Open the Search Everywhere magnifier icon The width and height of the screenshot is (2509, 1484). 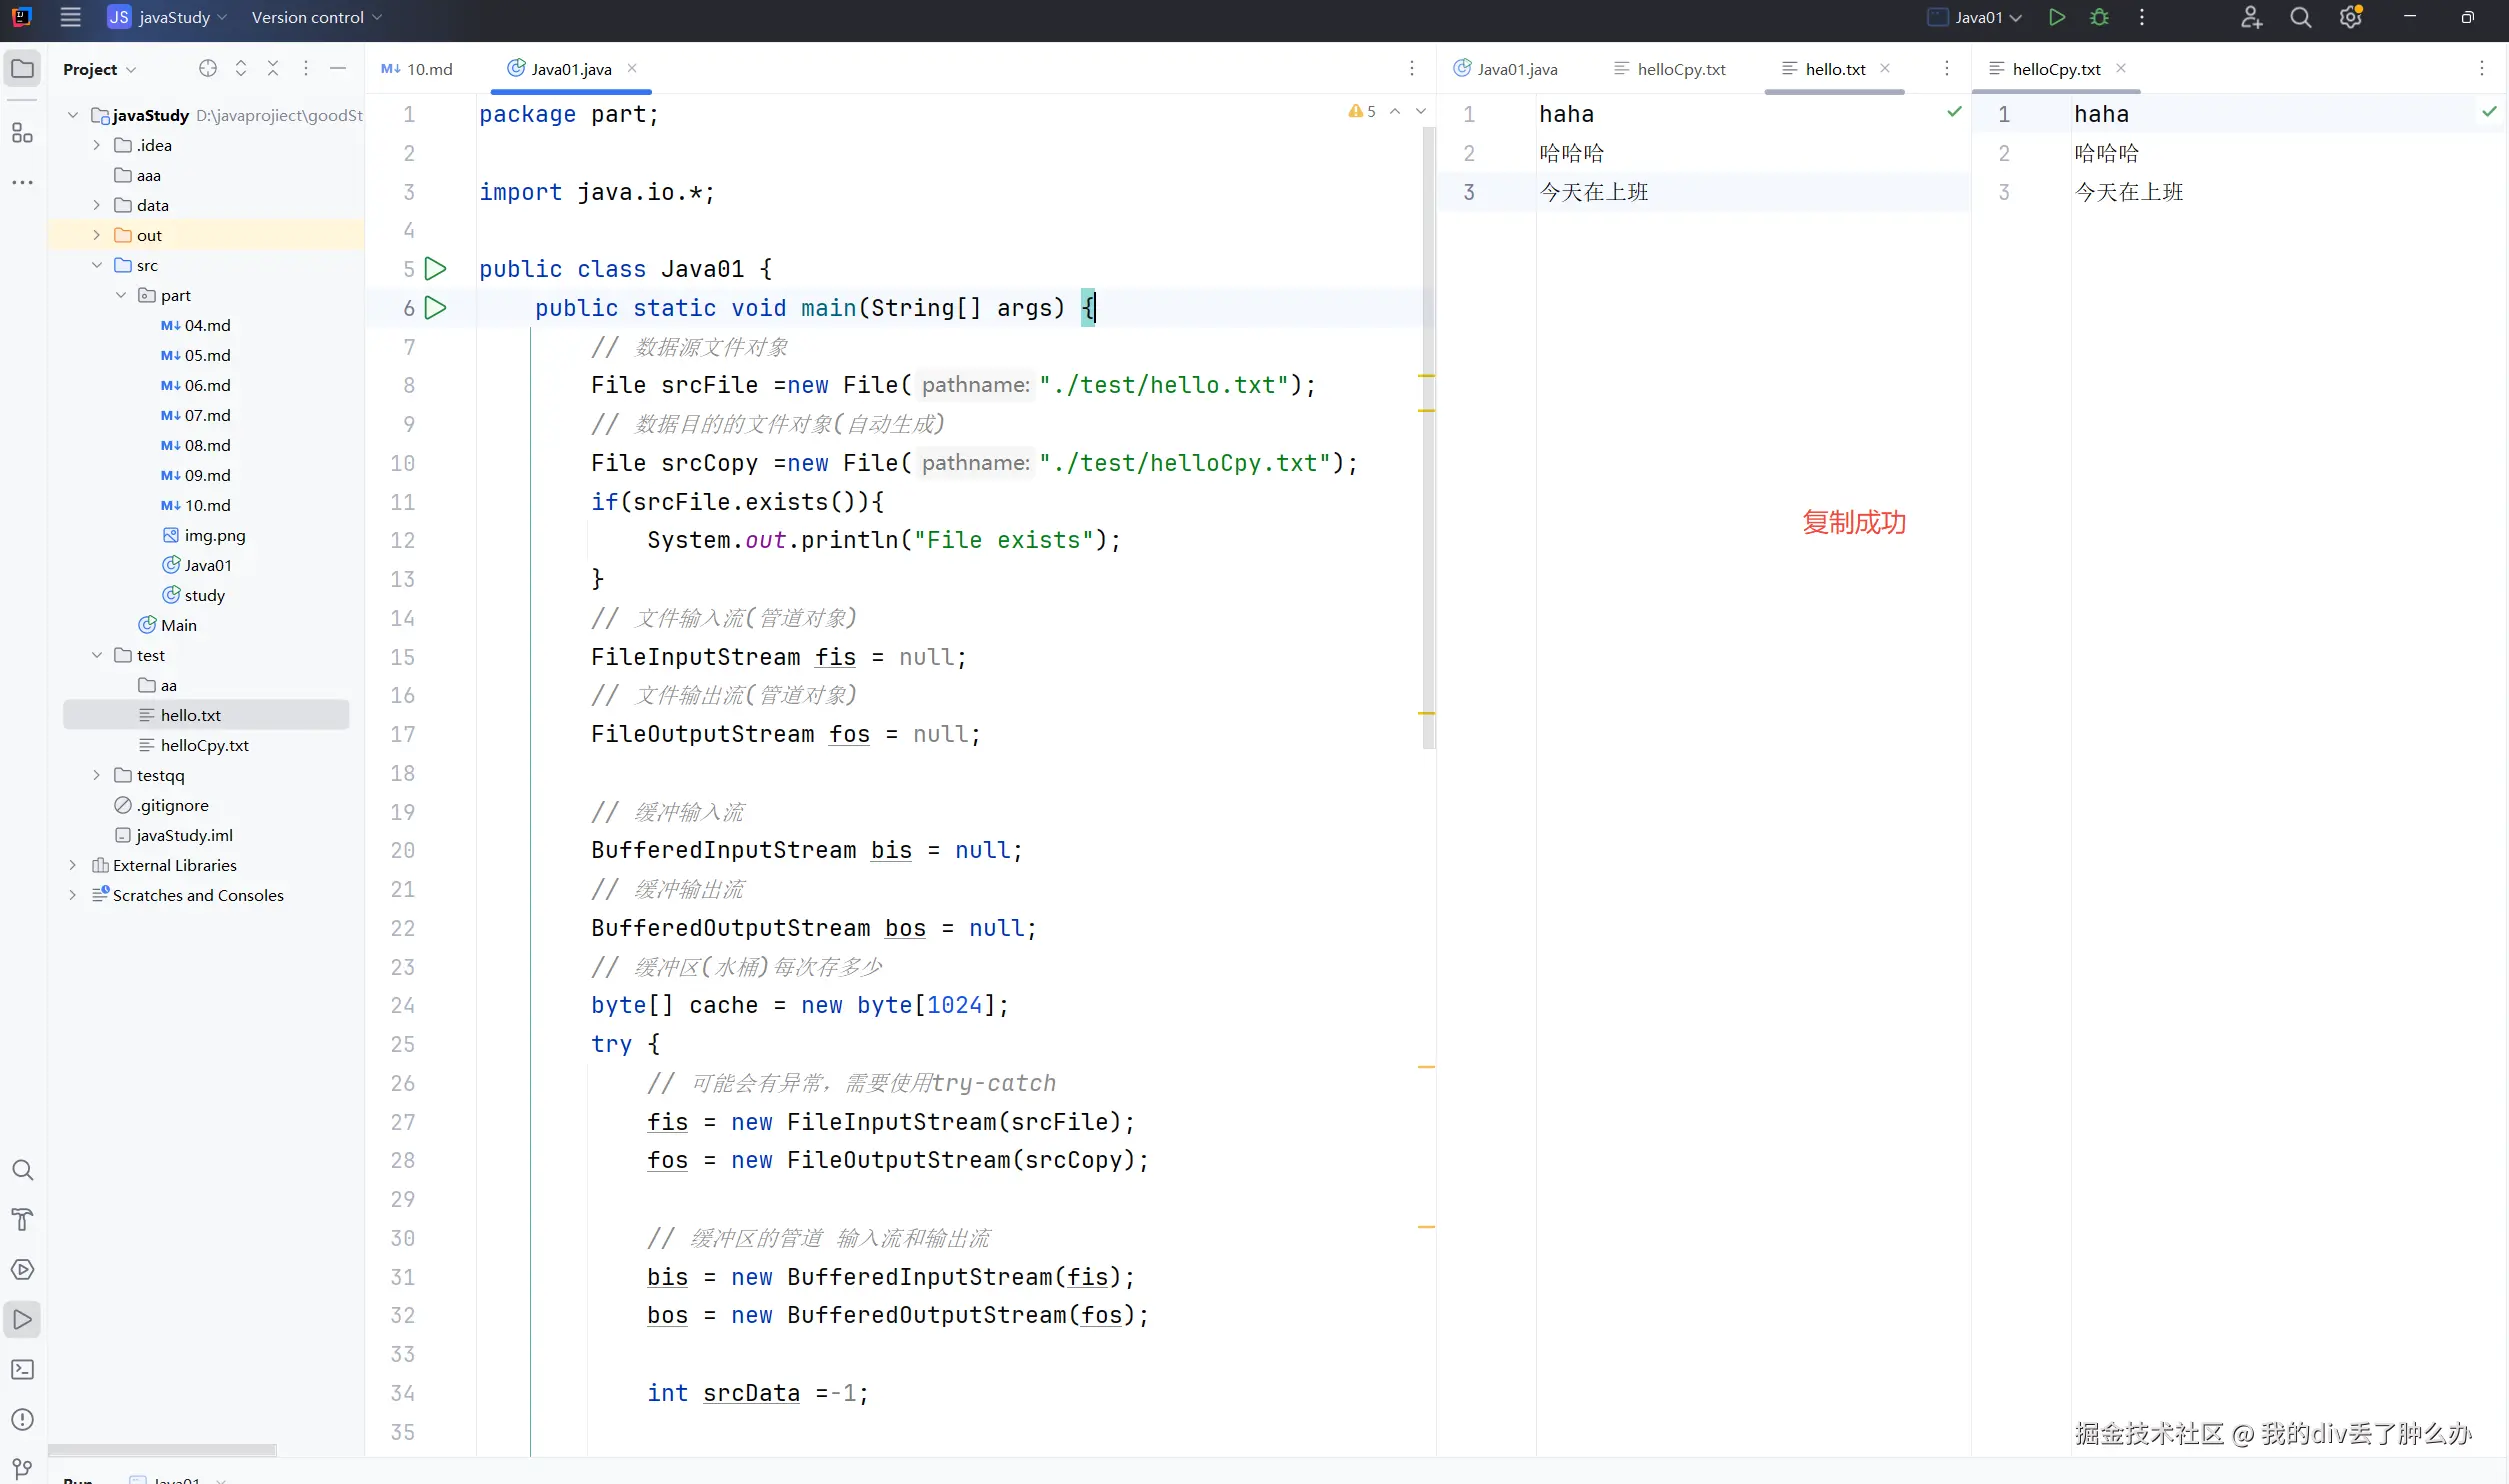coord(2300,17)
